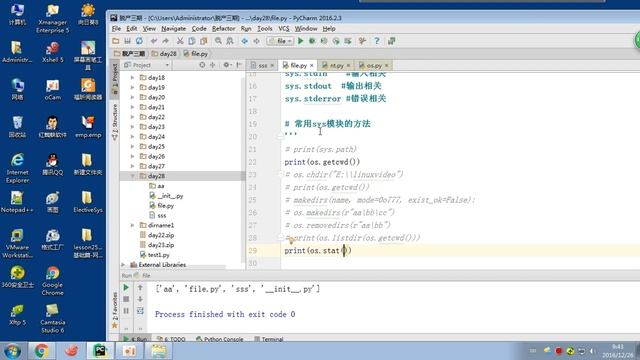Image resolution: width=640 pixels, height=360 pixels.
Task: Open the 6: TODO tool window
Action: point(171,339)
